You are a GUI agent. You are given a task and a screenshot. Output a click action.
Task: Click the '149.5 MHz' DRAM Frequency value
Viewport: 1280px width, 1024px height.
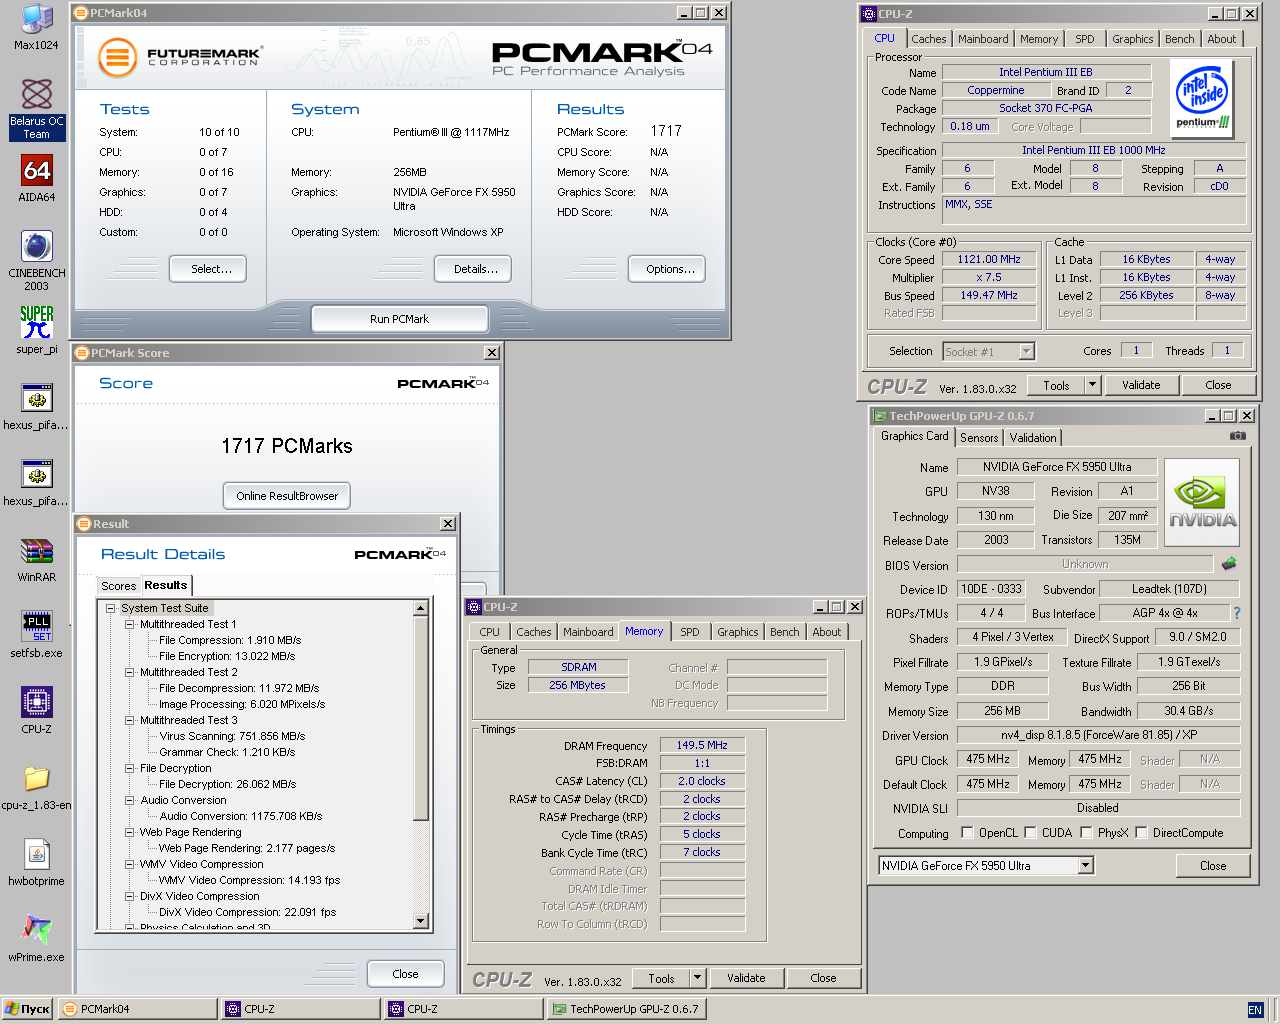click(x=702, y=745)
